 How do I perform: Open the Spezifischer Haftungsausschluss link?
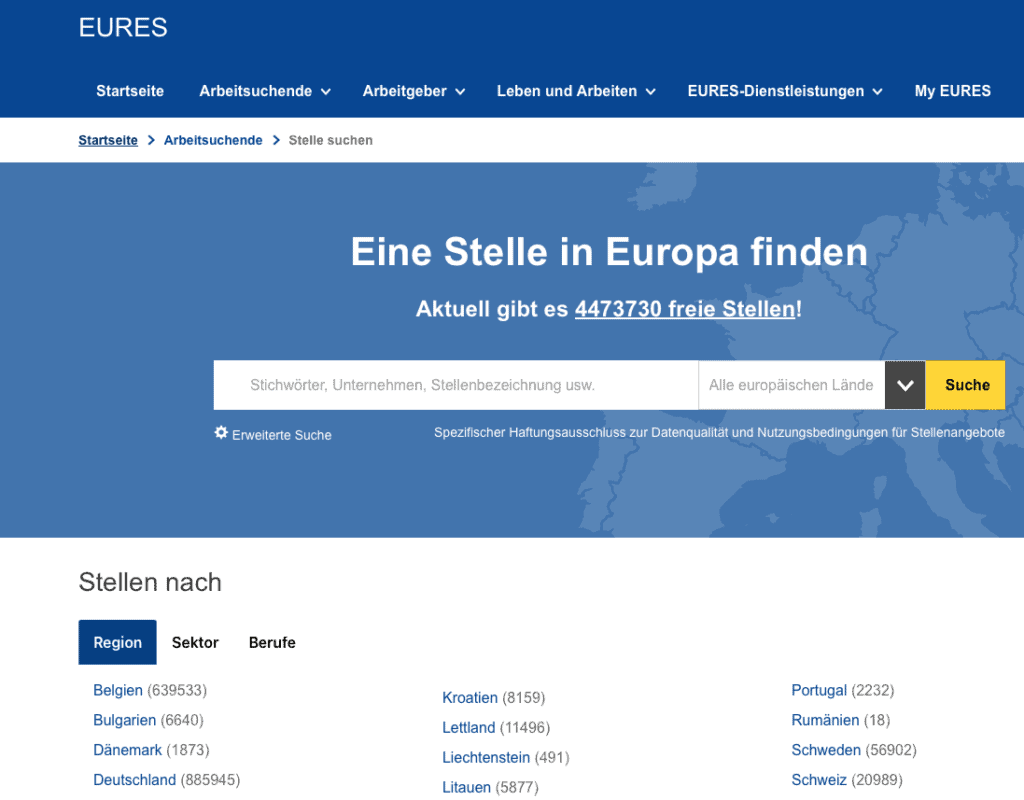pyautogui.click(x=719, y=432)
